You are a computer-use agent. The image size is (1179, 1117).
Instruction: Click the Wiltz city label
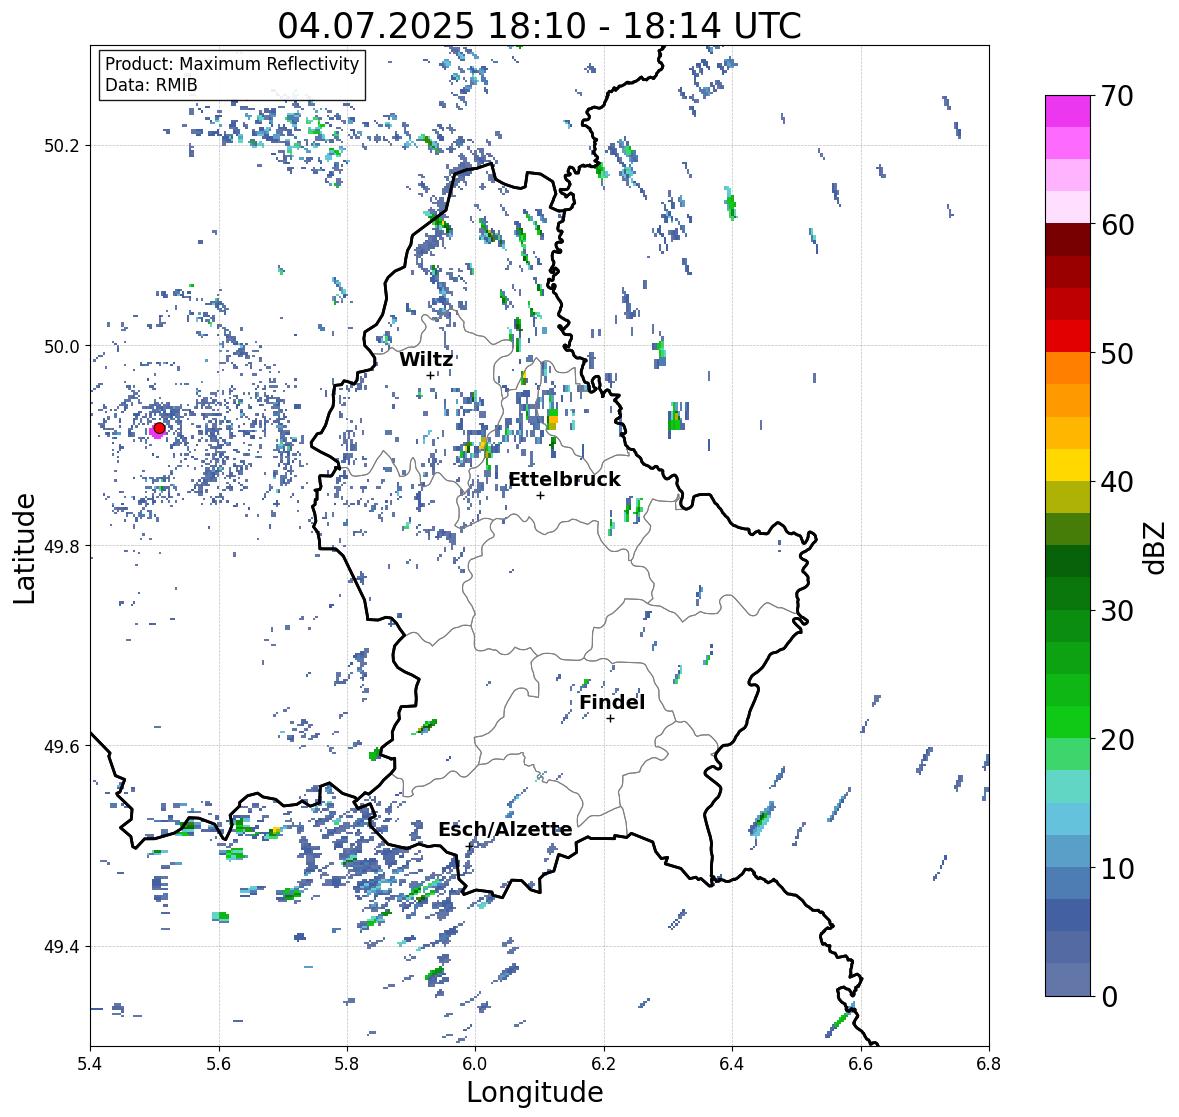(x=426, y=359)
